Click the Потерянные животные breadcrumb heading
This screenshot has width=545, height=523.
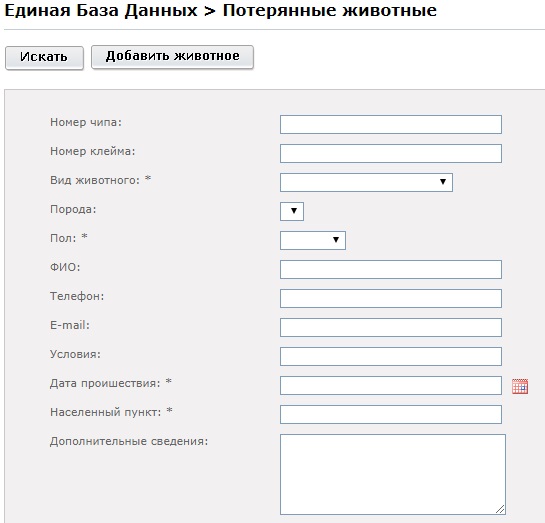point(330,10)
